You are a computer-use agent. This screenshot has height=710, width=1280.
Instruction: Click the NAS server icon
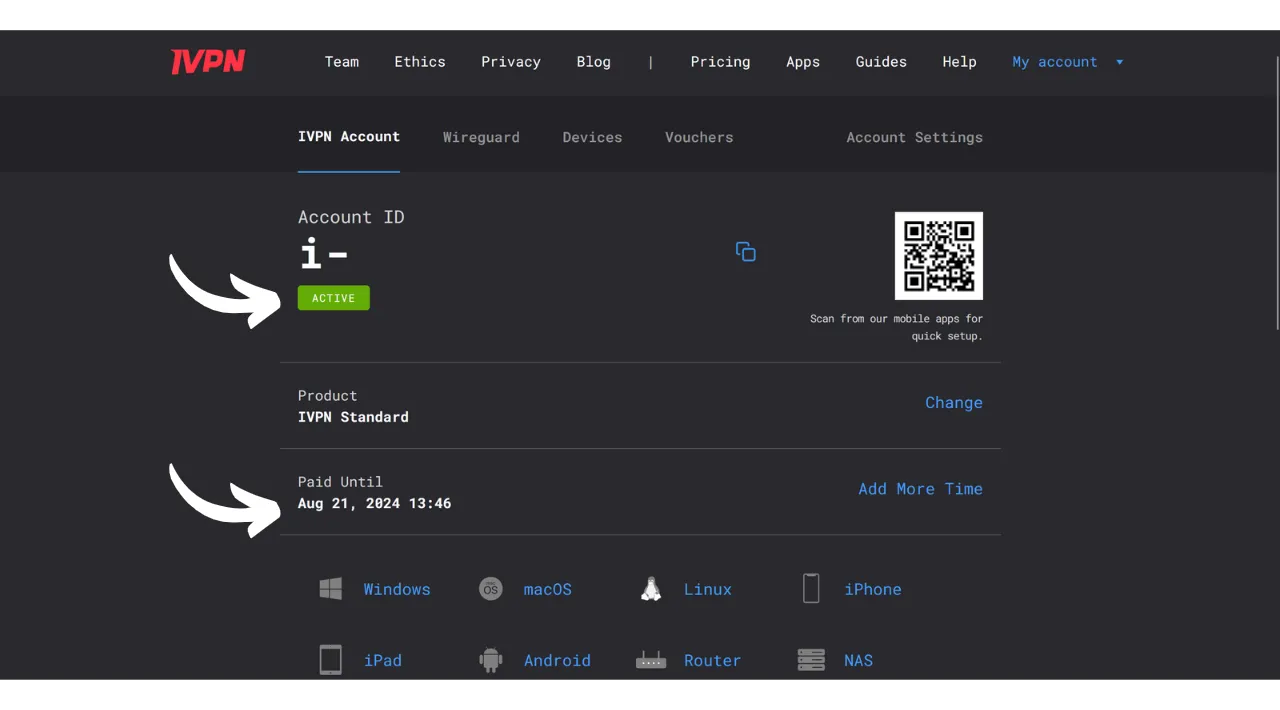(811, 660)
